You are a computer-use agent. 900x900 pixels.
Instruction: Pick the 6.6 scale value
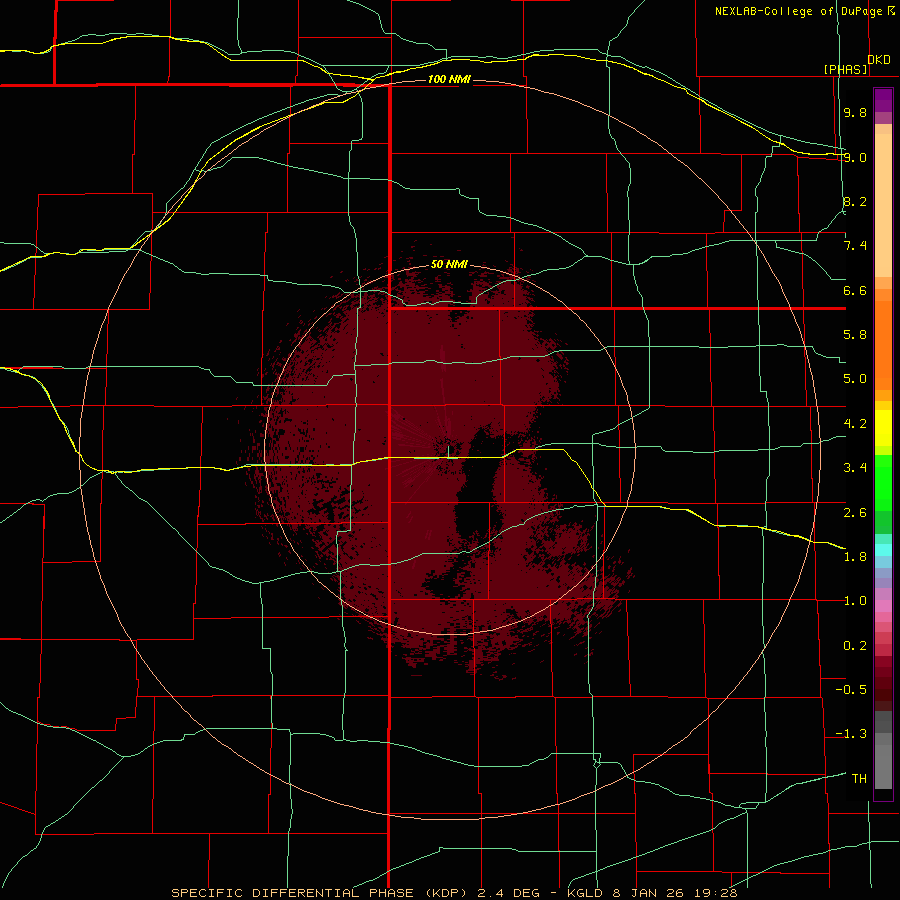click(x=855, y=290)
